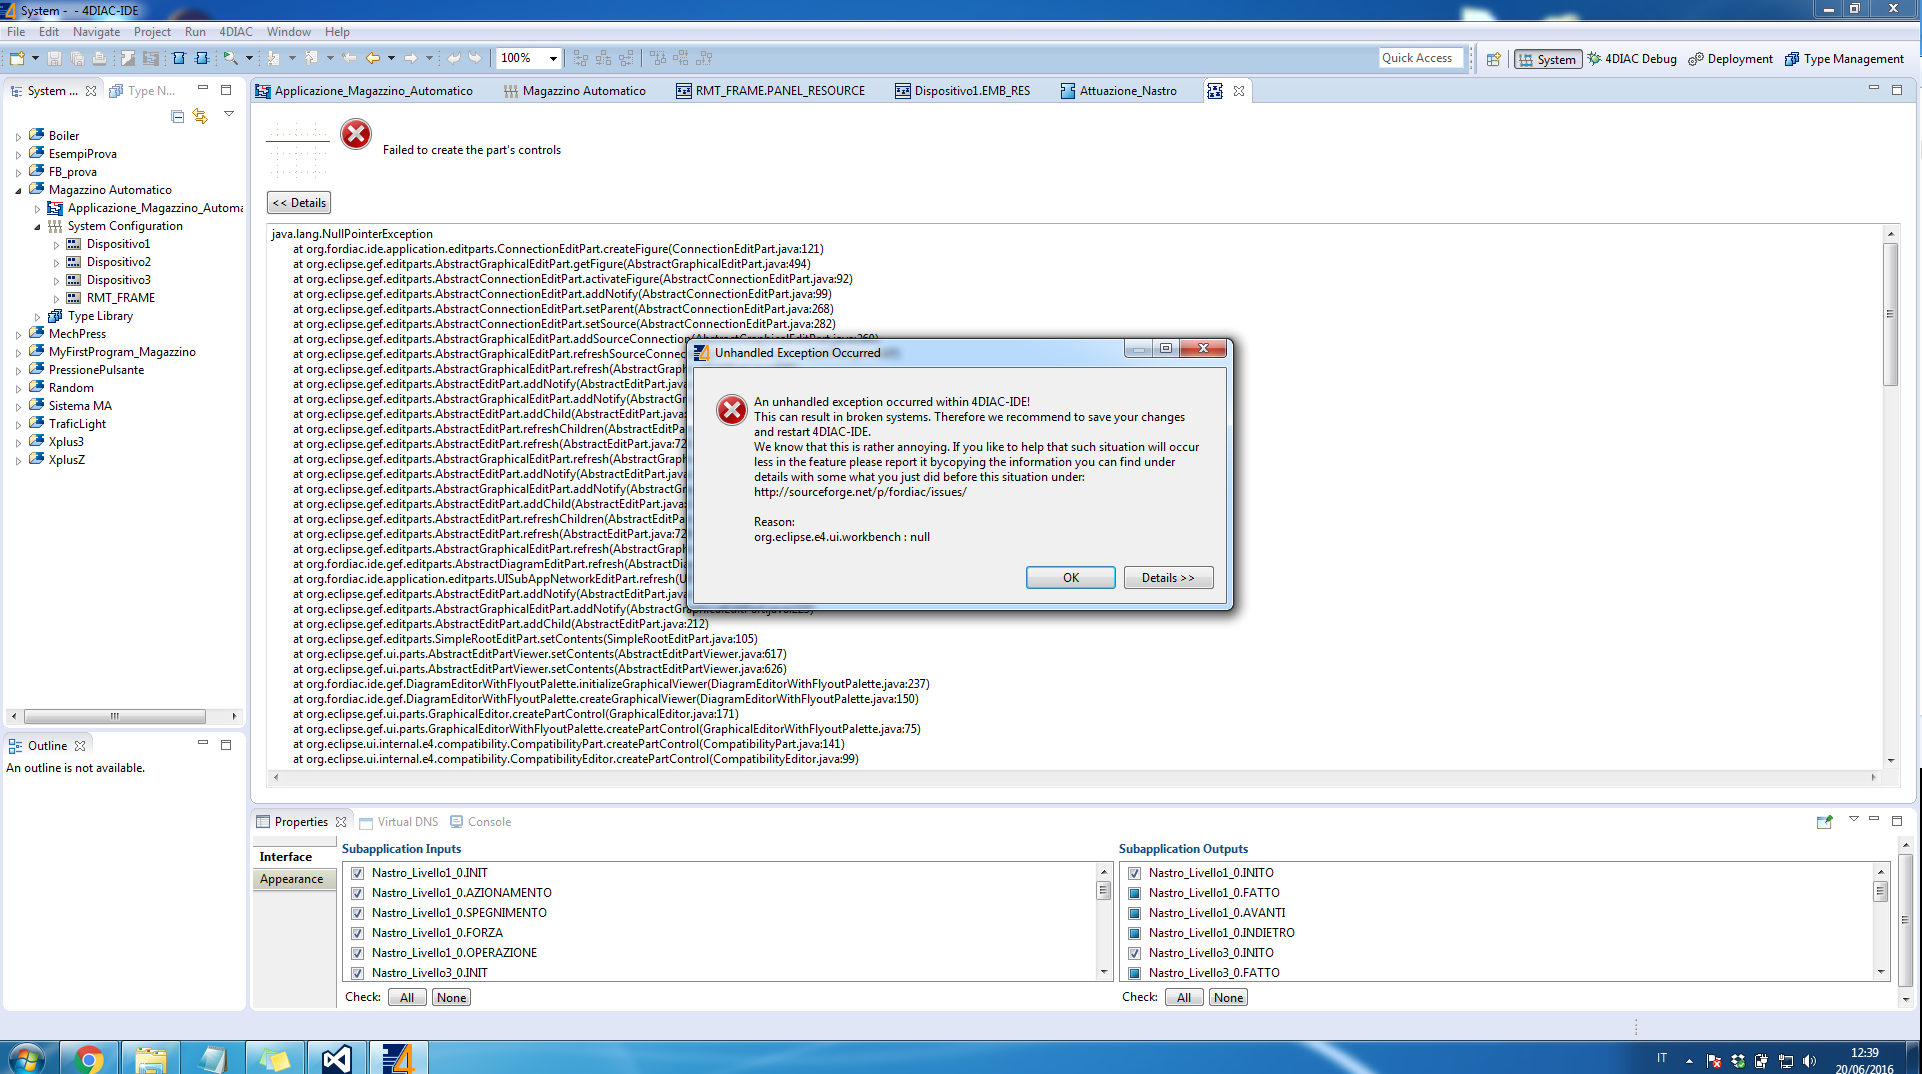Select the Appearance properties section

click(292, 879)
